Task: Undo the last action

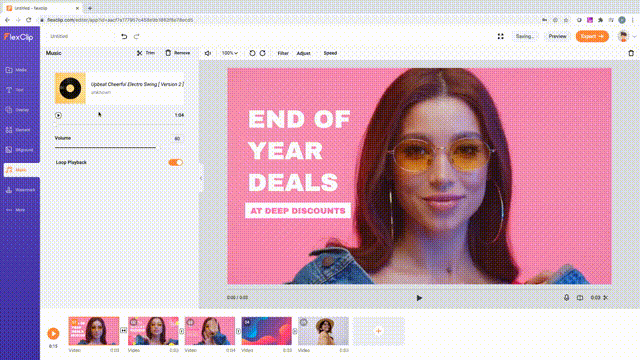Action: point(124,36)
